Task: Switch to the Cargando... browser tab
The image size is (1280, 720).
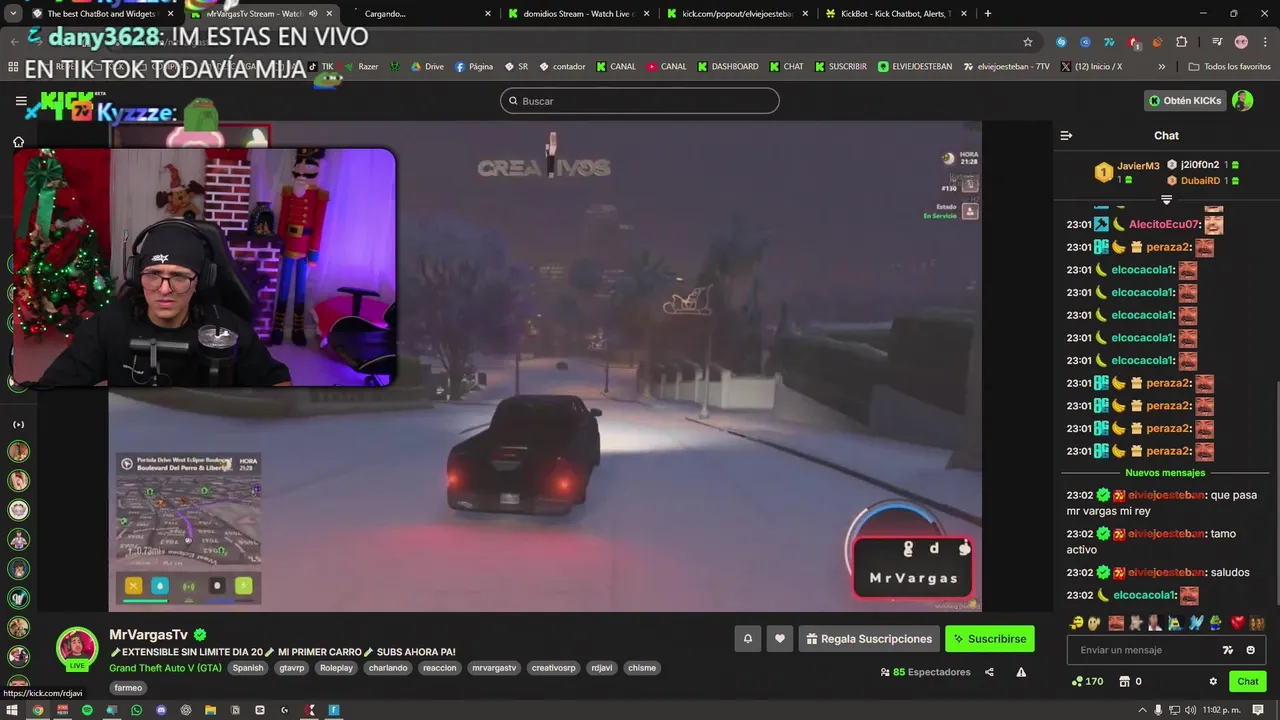Action: 420,14
